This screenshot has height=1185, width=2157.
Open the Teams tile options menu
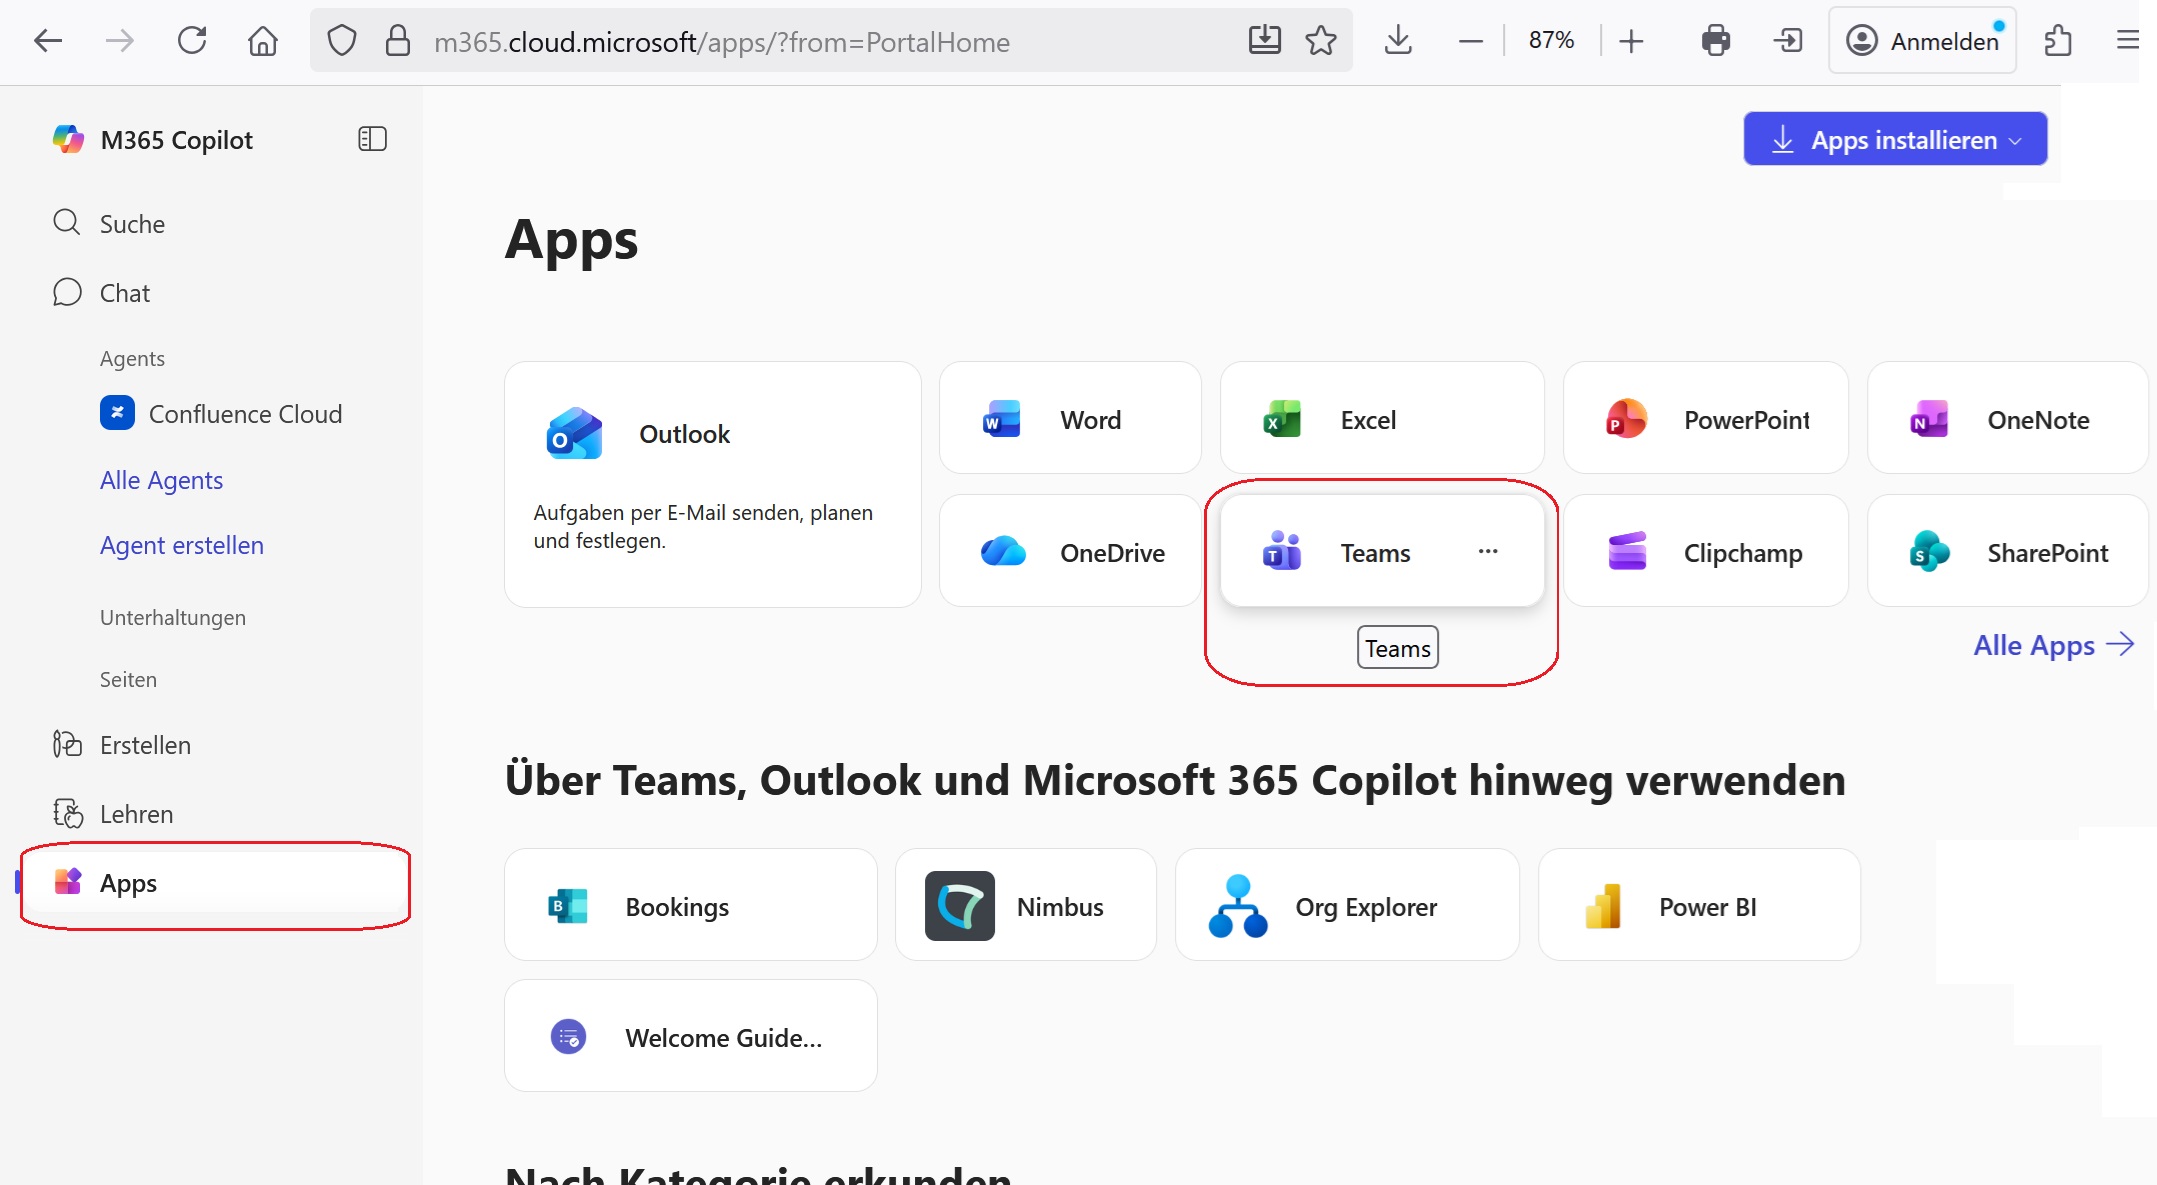click(1488, 551)
